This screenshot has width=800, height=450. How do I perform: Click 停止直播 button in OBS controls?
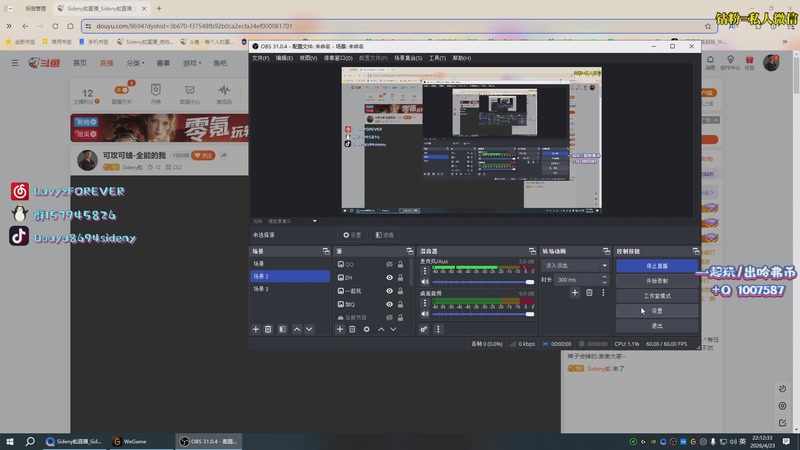pyautogui.click(x=657, y=266)
